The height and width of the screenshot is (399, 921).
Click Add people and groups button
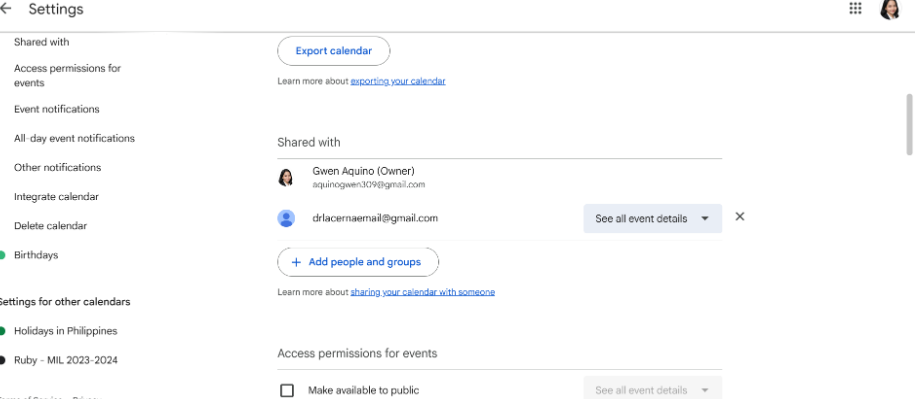point(358,262)
